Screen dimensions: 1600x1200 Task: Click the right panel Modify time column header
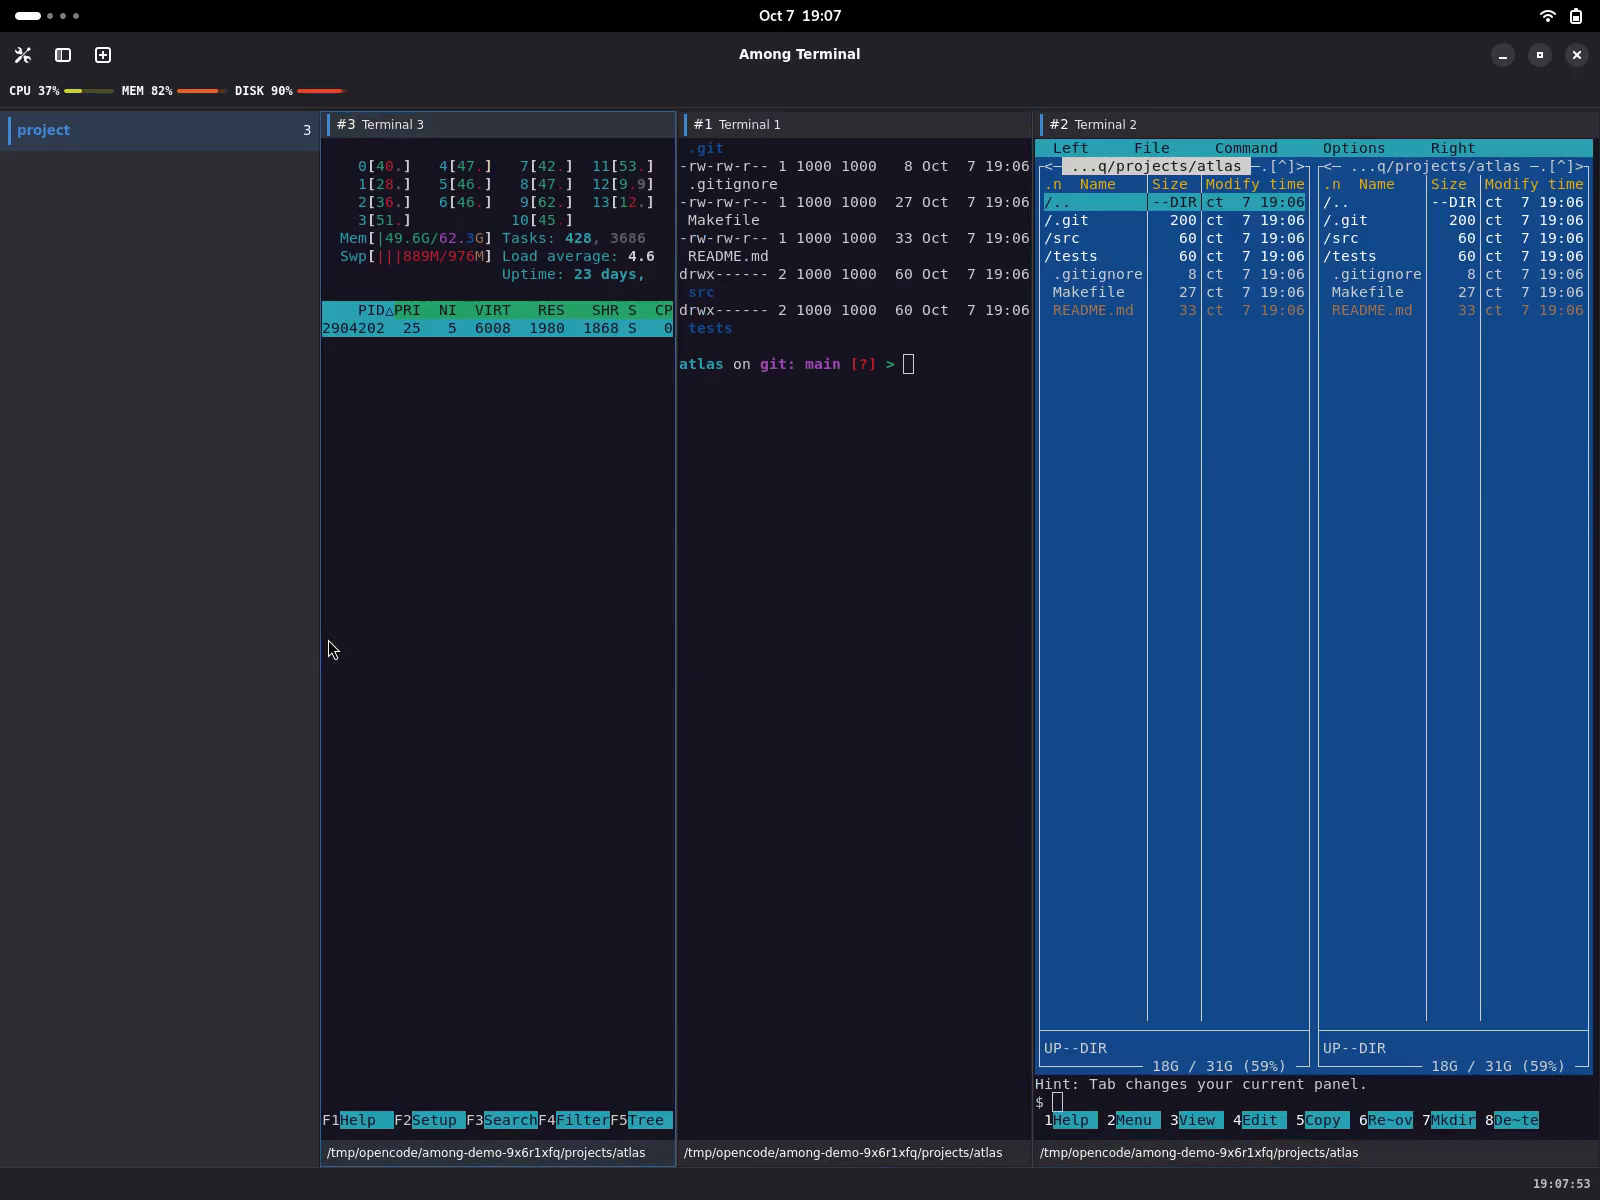[1534, 184]
